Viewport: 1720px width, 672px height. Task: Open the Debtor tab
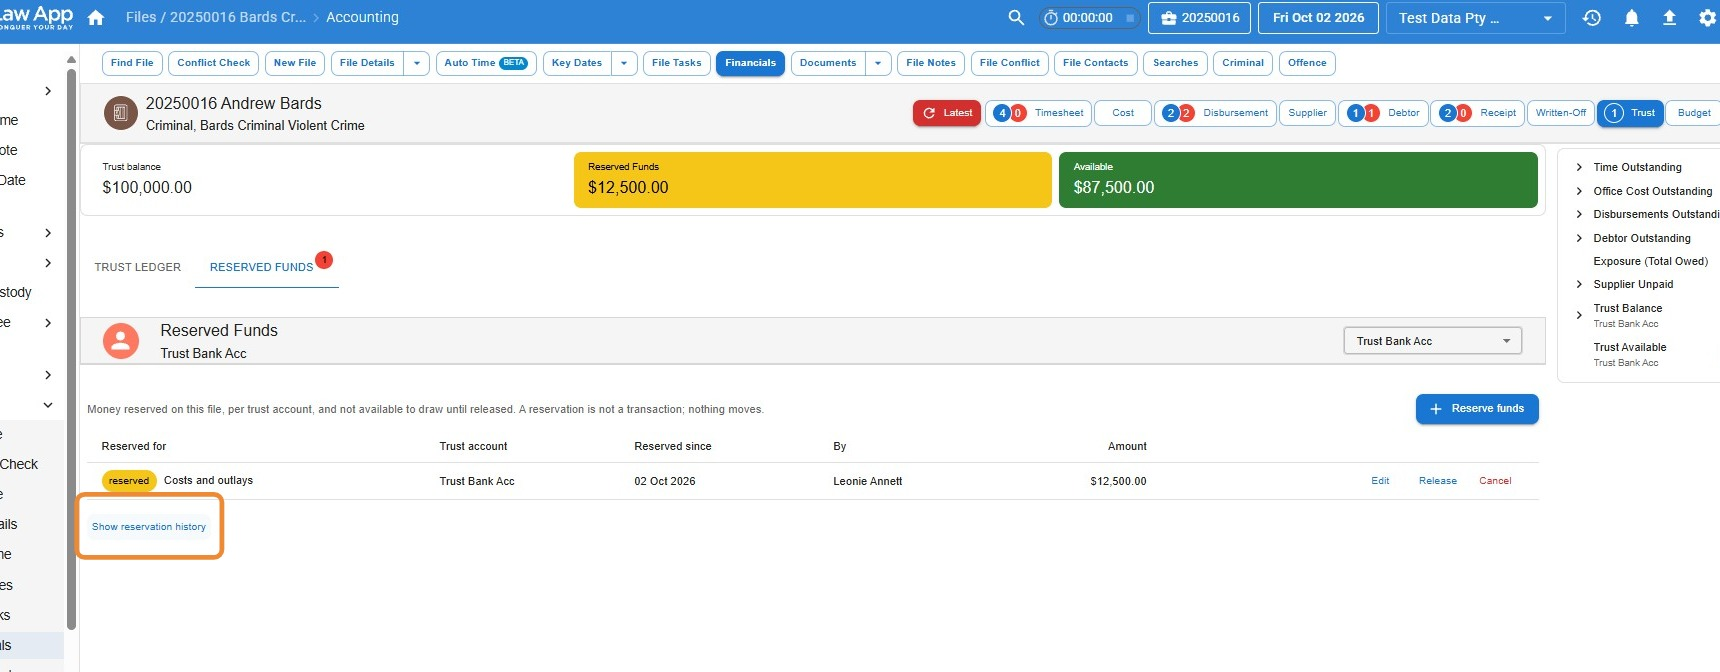point(1383,113)
